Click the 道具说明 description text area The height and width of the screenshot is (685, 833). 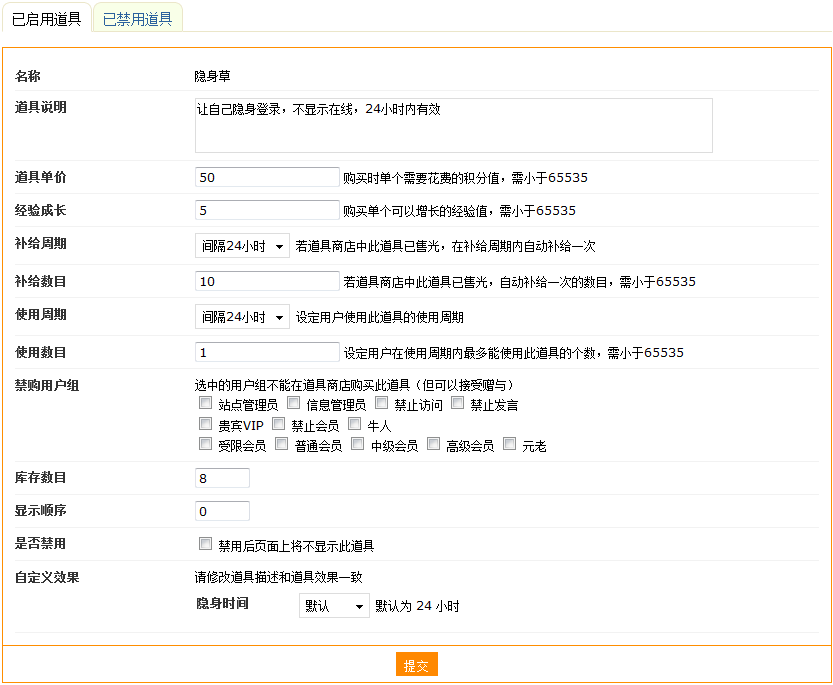[x=453, y=125]
